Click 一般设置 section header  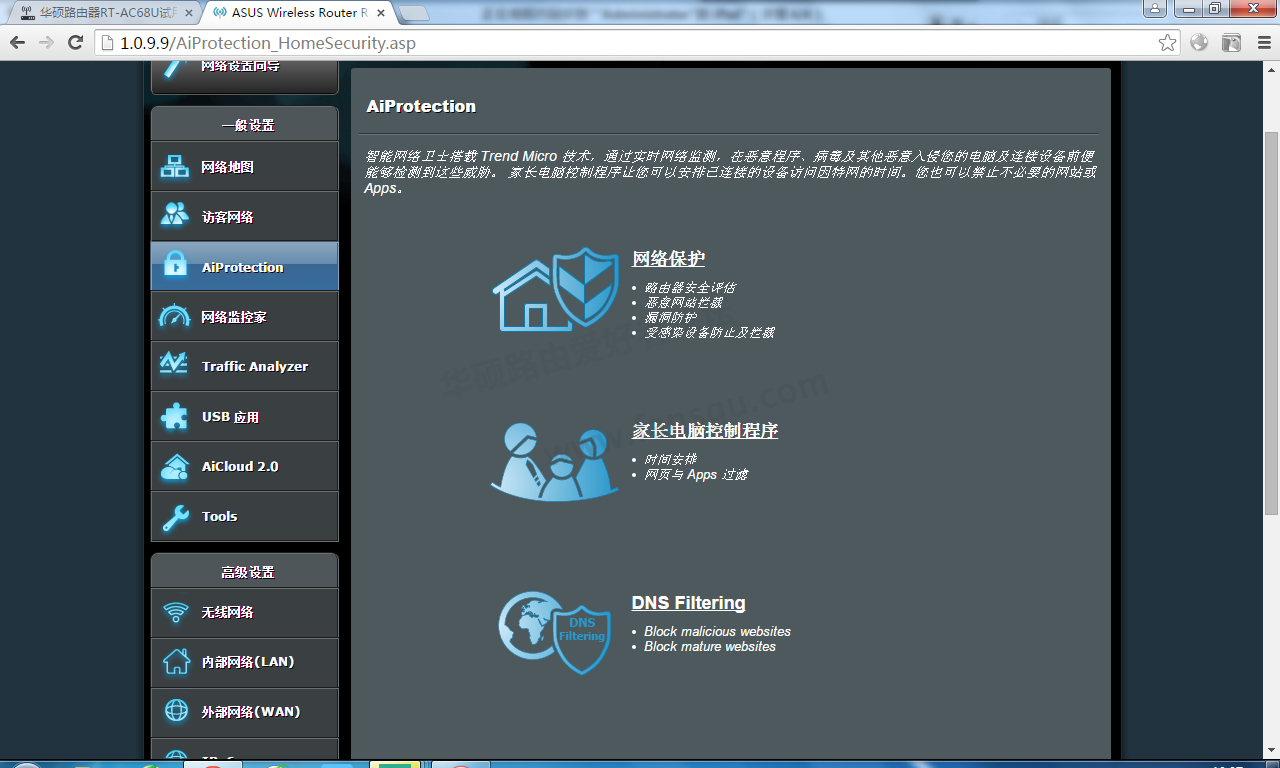pyautogui.click(x=247, y=125)
